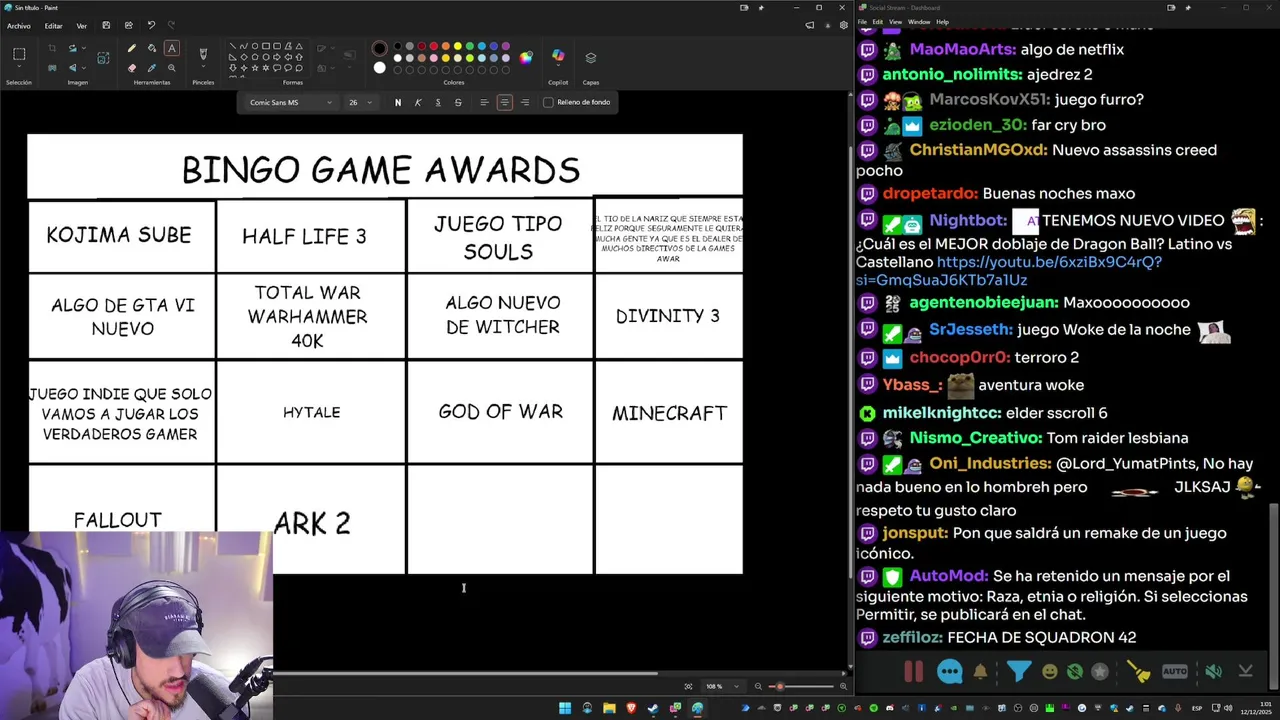Screen dimensions: 1280x720
Task: Select the Text tool
Action: [x=172, y=48]
